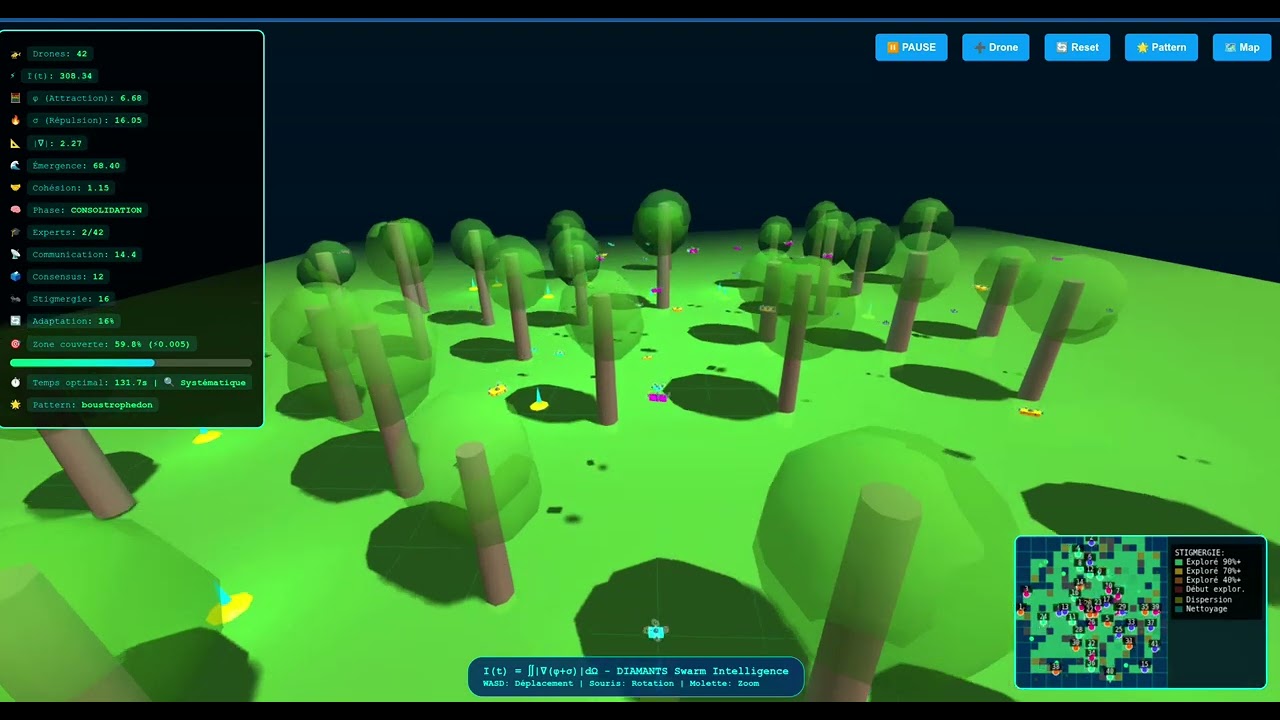Click the 'Temps optimal: 131.7s' text
The width and height of the screenshot is (1280, 720).
click(89, 382)
